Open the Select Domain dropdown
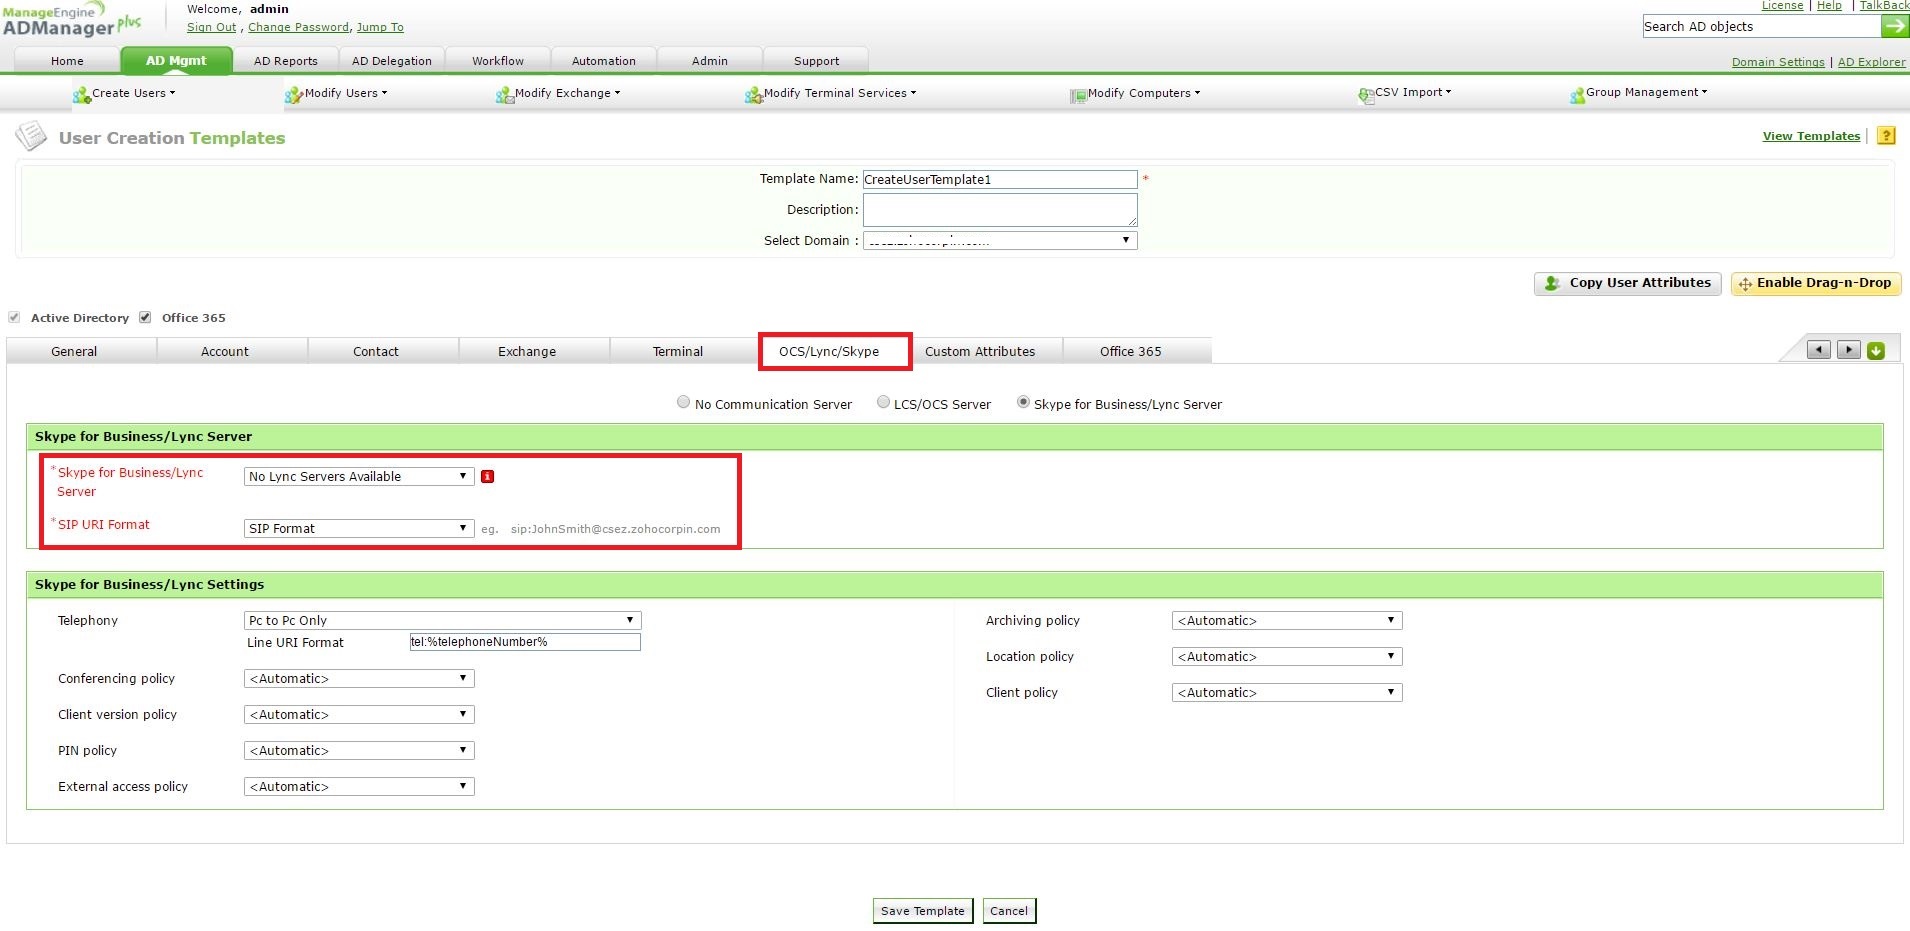 1000,241
